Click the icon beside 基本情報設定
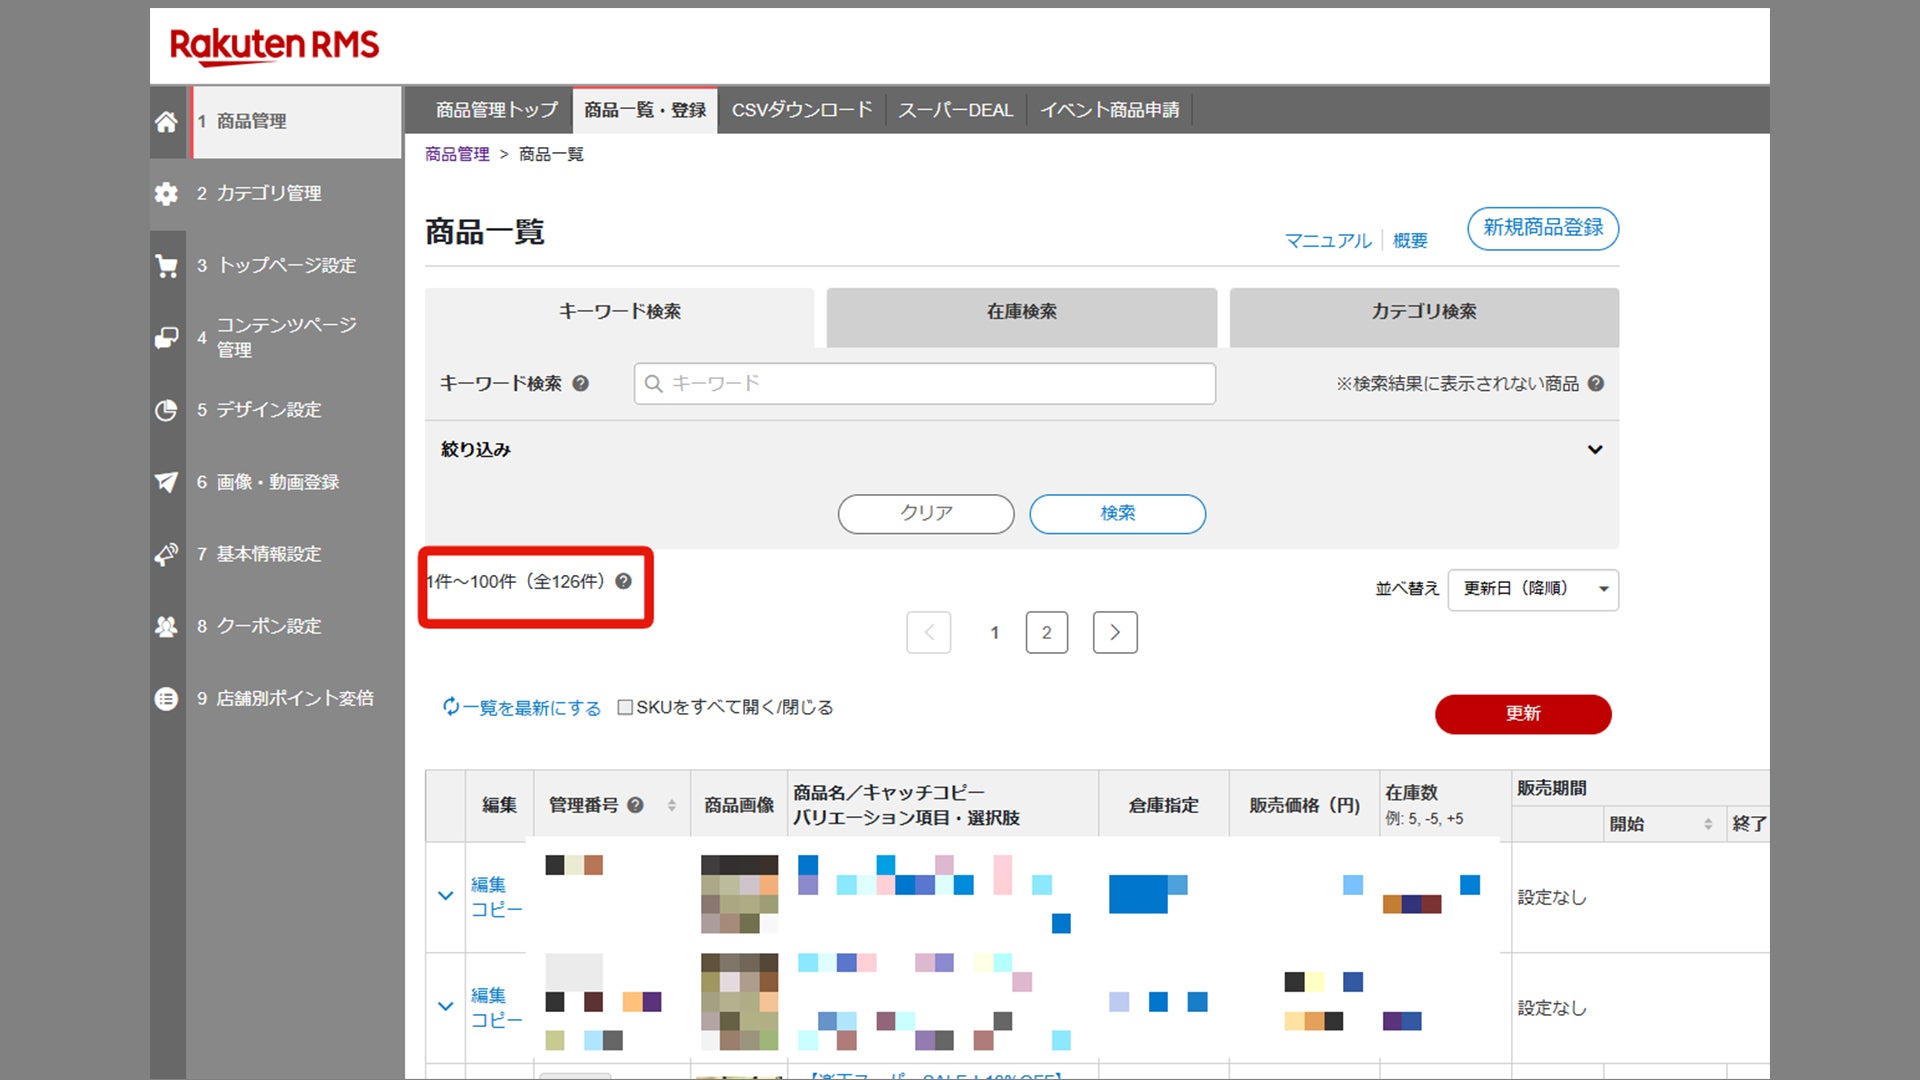Viewport: 1920px width, 1080px height. (166, 554)
